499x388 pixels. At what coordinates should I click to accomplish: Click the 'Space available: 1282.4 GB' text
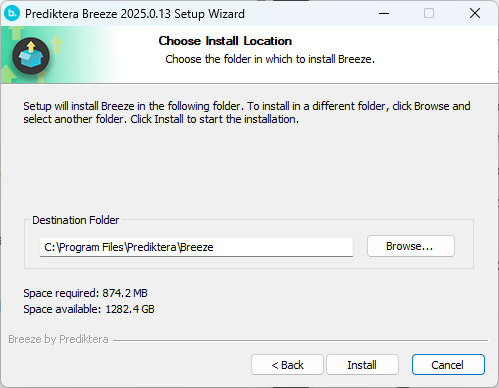tap(89, 309)
